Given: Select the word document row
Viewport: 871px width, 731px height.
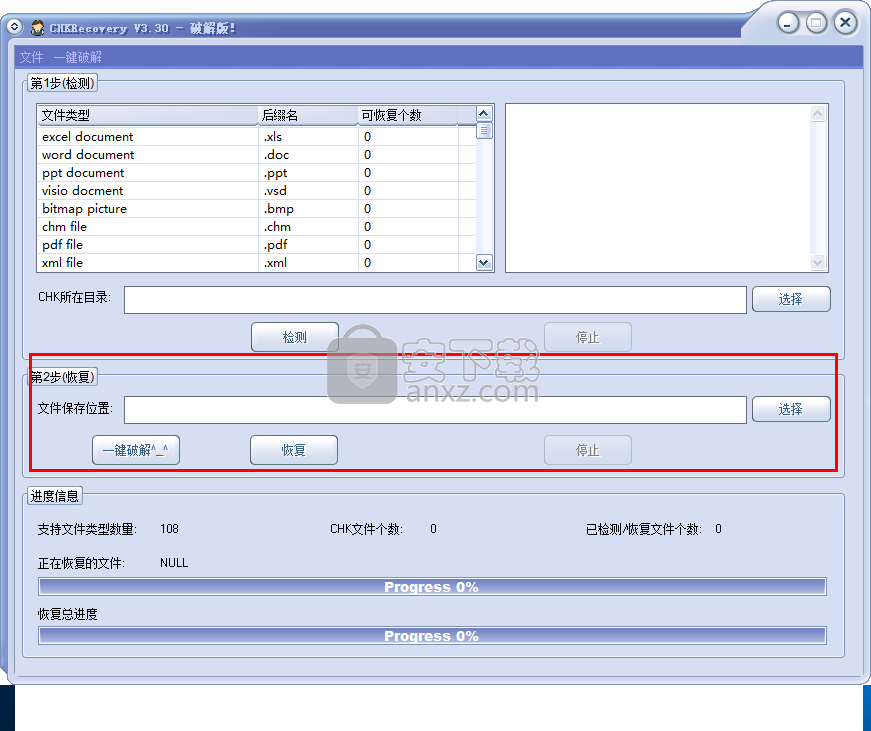Looking at the screenshot, I should 257,154.
